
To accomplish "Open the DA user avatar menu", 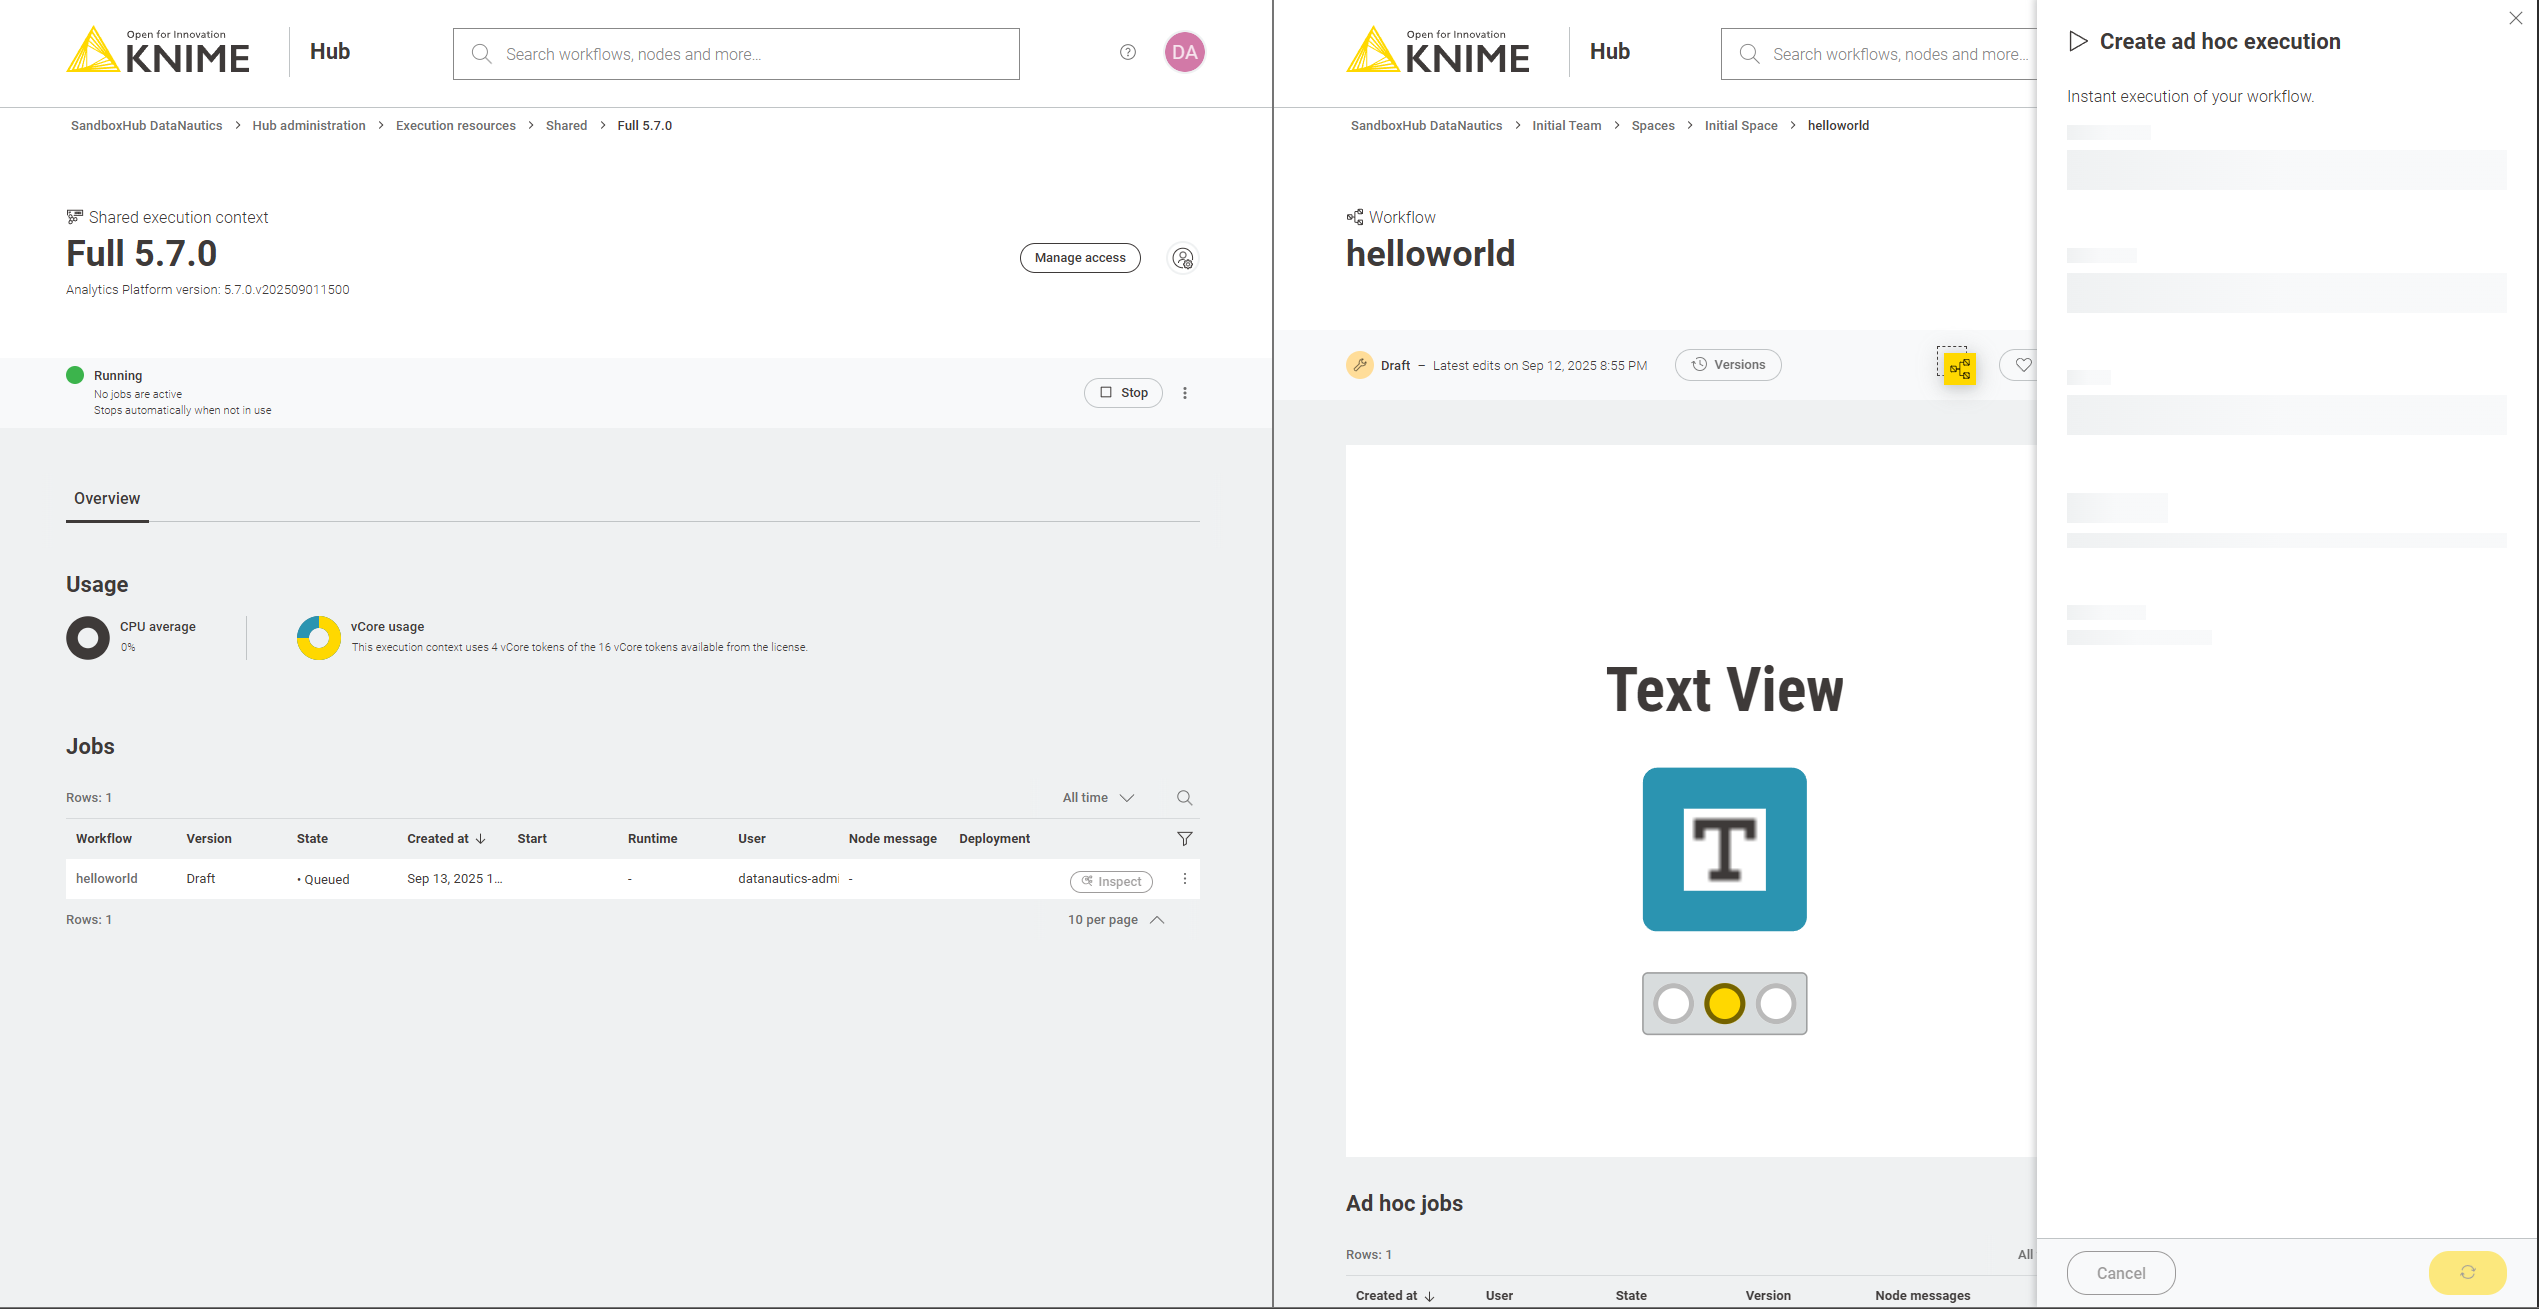I will tap(1184, 52).
